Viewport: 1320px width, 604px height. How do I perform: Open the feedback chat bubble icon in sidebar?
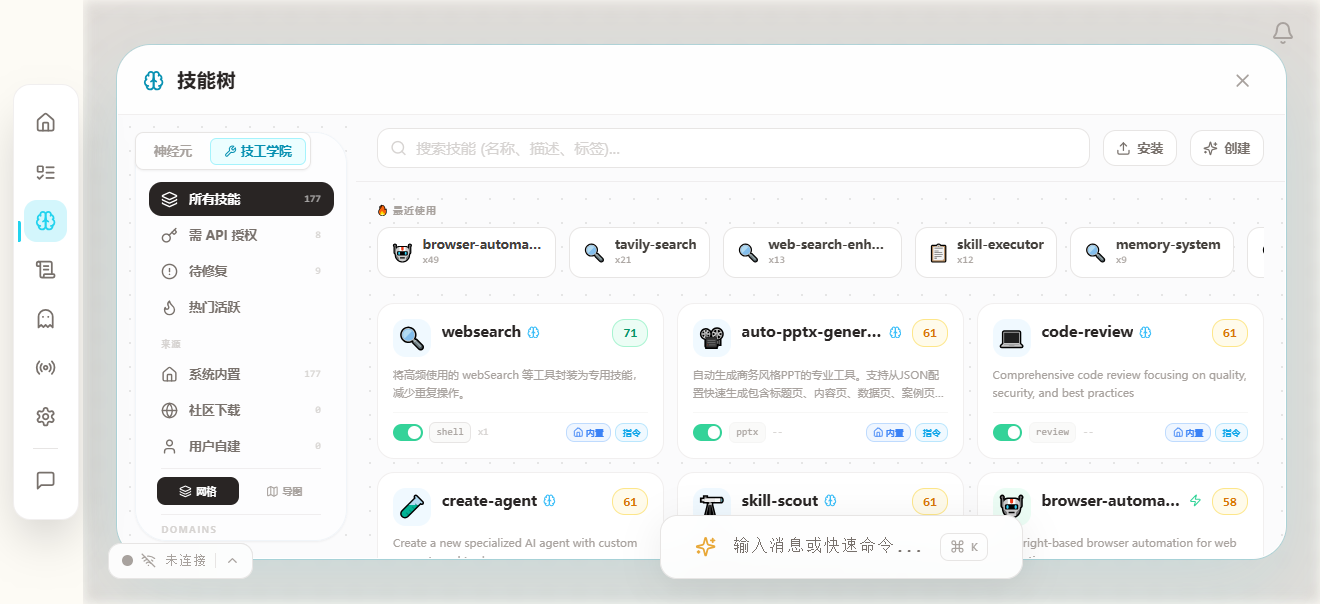pyautogui.click(x=45, y=481)
